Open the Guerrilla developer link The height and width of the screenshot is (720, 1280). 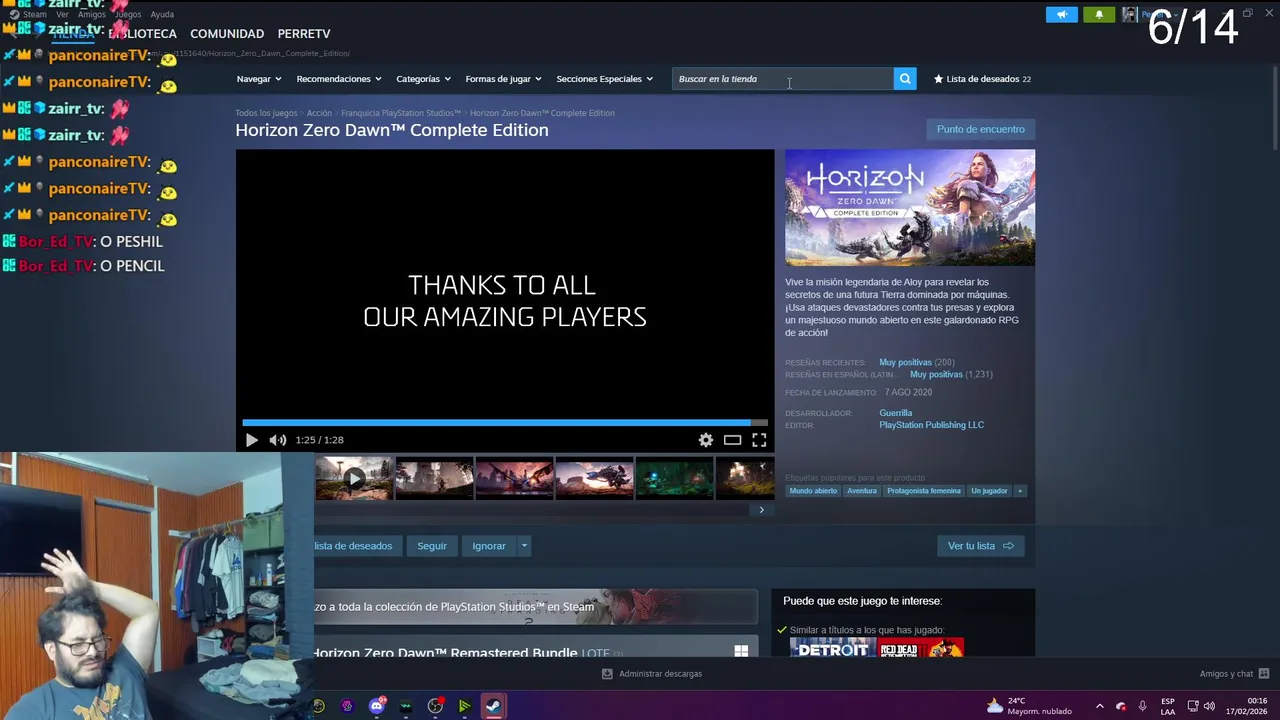[x=895, y=413]
